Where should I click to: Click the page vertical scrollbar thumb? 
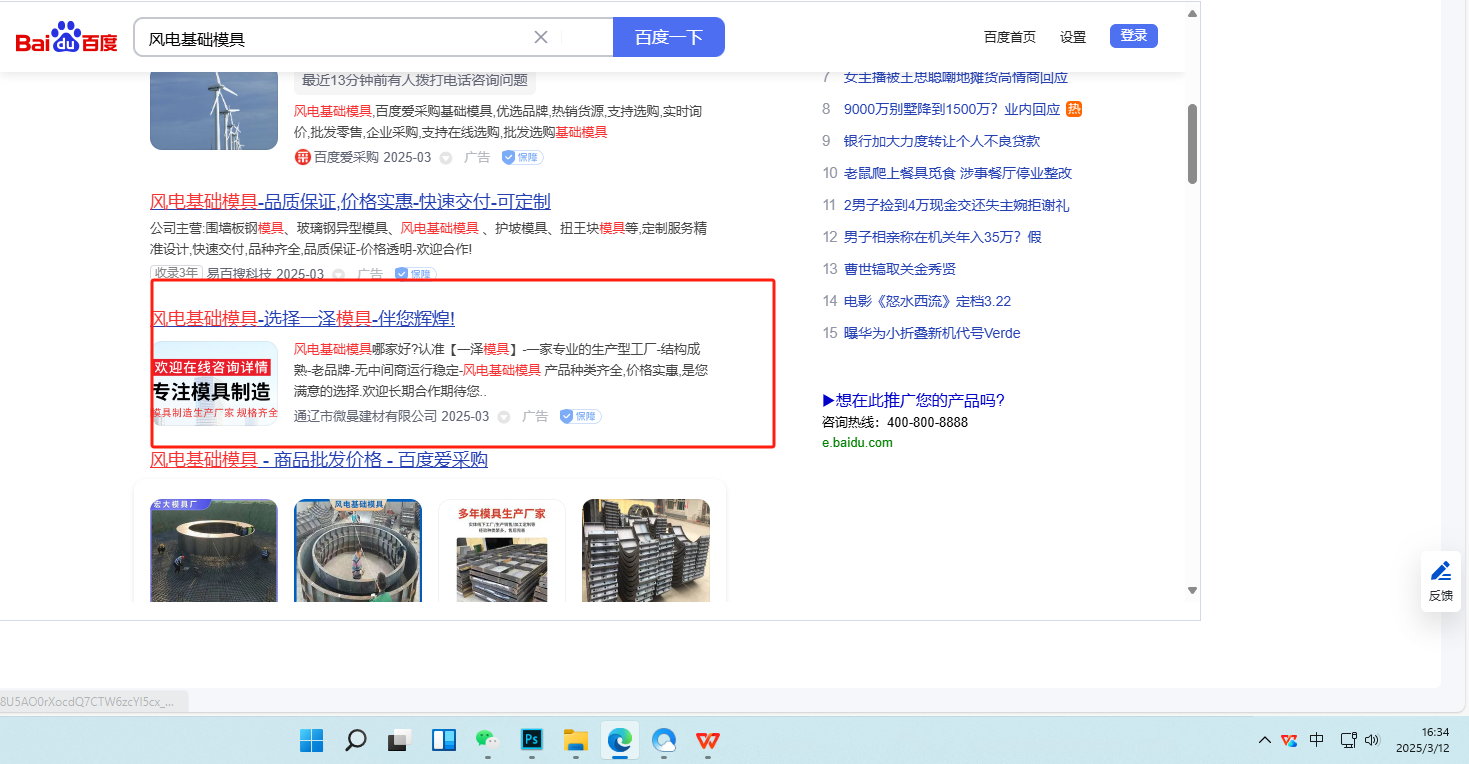[1192, 143]
